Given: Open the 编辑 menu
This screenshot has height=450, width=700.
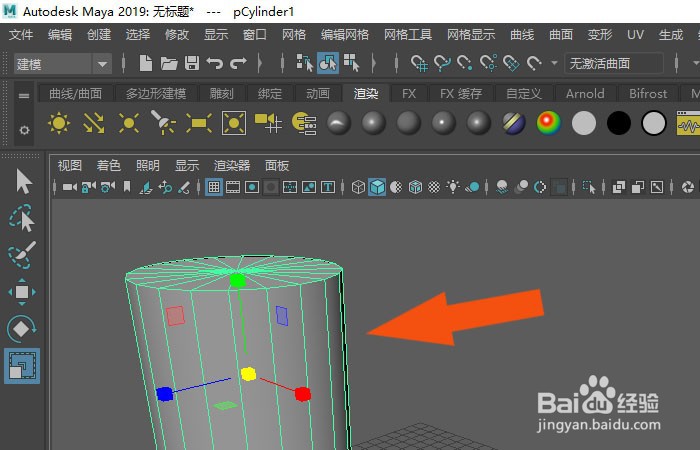Looking at the screenshot, I should point(60,34).
